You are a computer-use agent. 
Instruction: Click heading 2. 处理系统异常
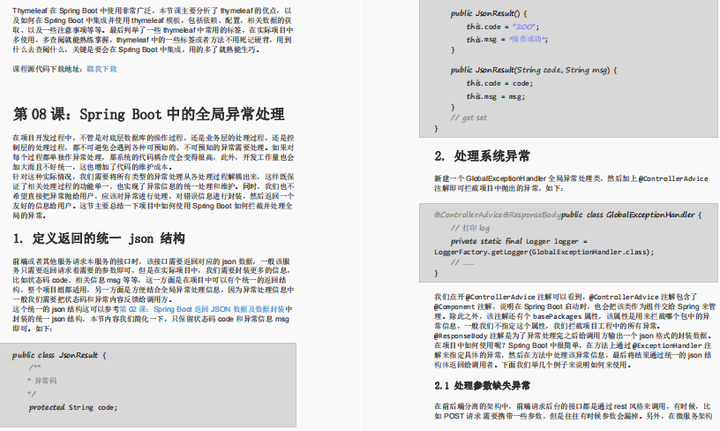pos(482,156)
